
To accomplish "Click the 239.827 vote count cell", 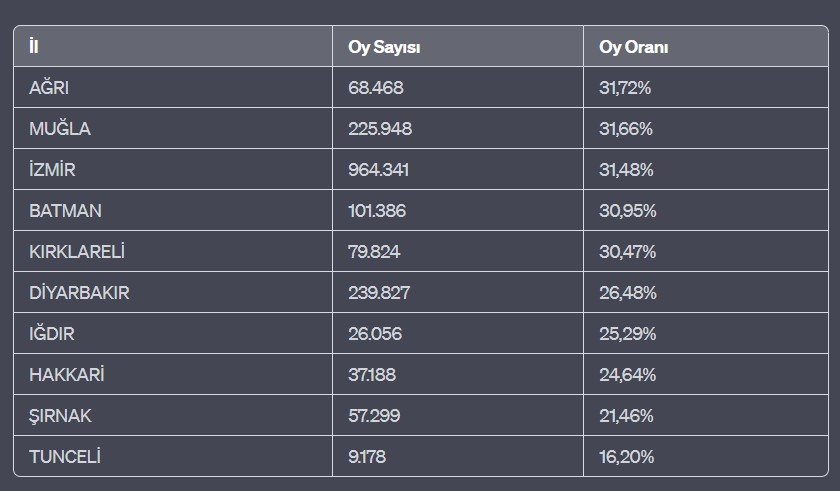I will coord(379,293).
